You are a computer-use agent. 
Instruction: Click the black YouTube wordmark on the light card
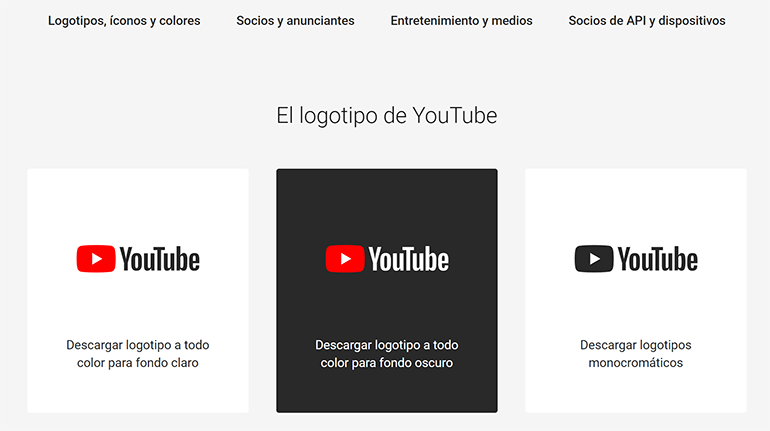tap(159, 260)
